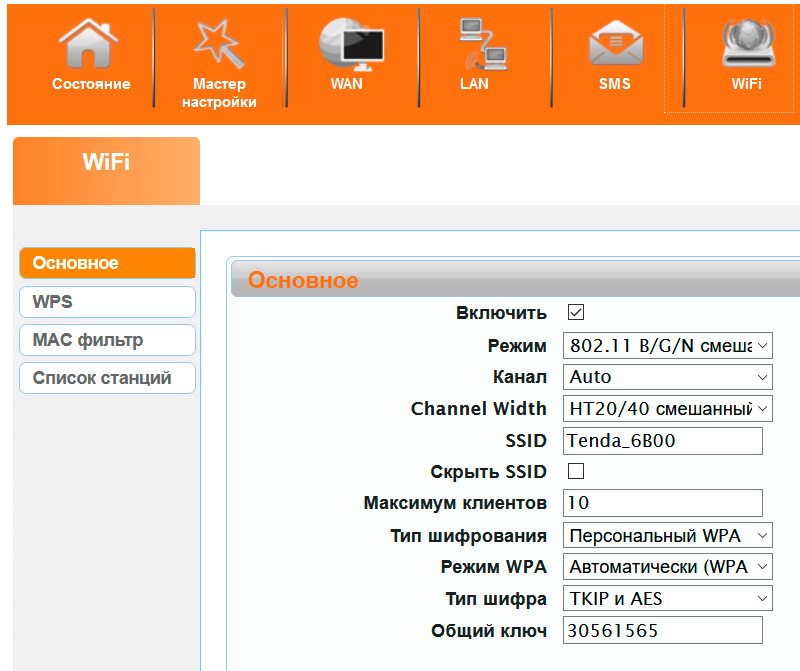The width and height of the screenshot is (800, 671).
Task: Go to Список станций section
Action: click(x=107, y=378)
